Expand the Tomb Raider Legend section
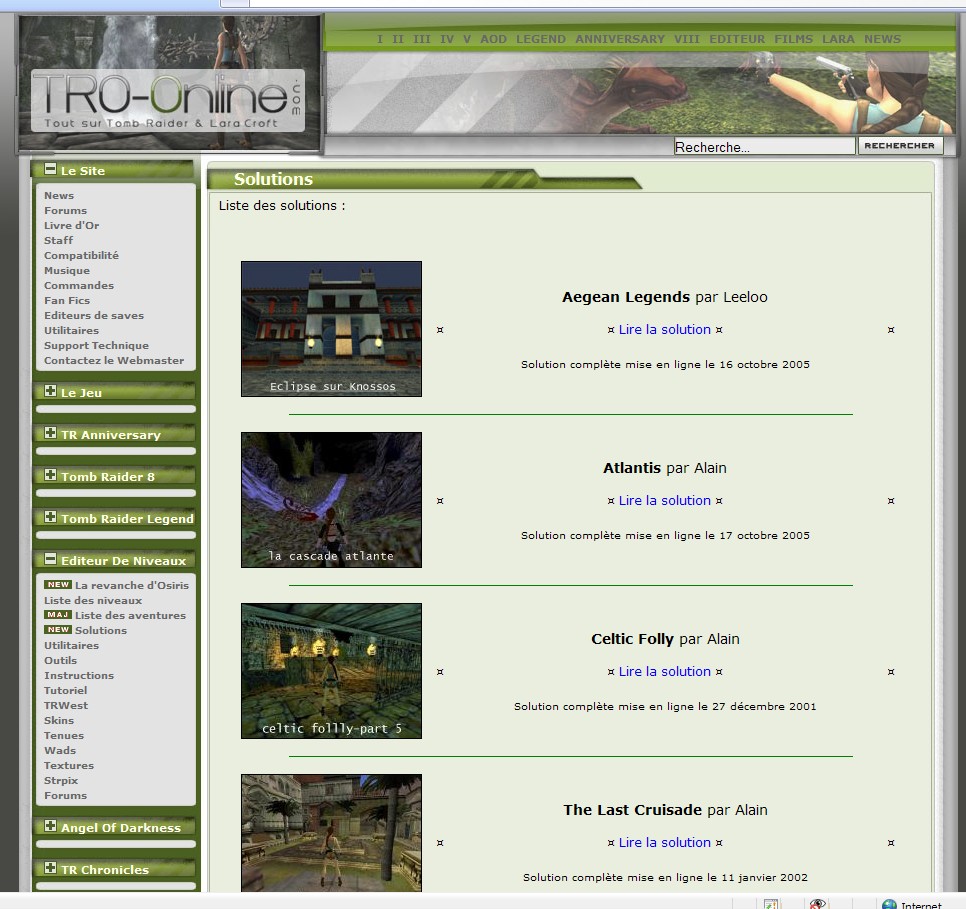Screen dimensions: 966x909 51,516
